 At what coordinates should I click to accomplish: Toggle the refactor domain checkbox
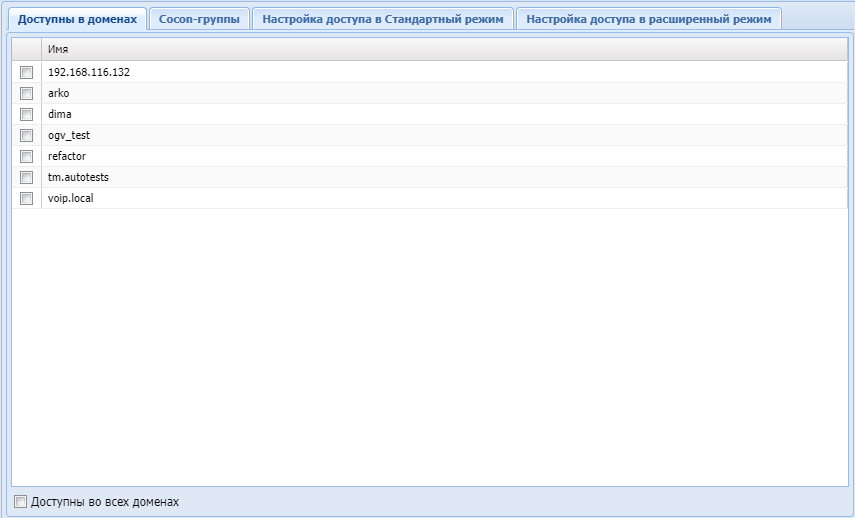point(26,156)
